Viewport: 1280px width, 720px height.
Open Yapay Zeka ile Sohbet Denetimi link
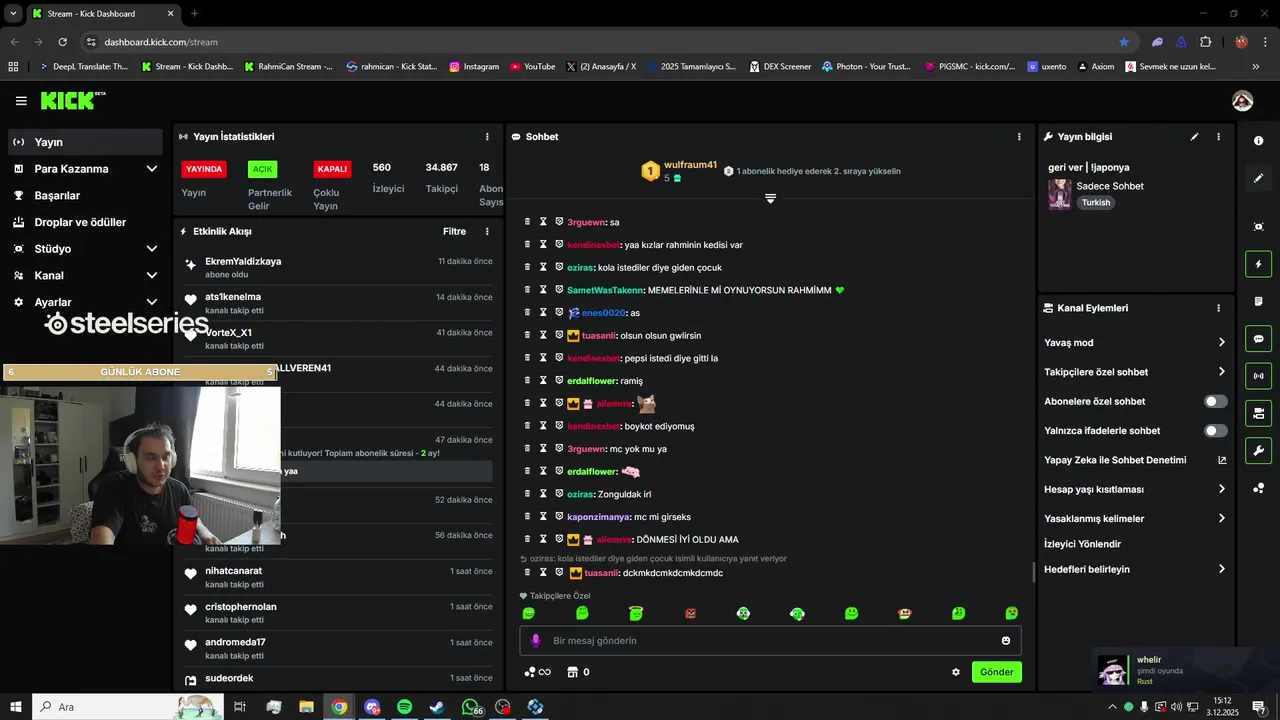coord(1135,460)
